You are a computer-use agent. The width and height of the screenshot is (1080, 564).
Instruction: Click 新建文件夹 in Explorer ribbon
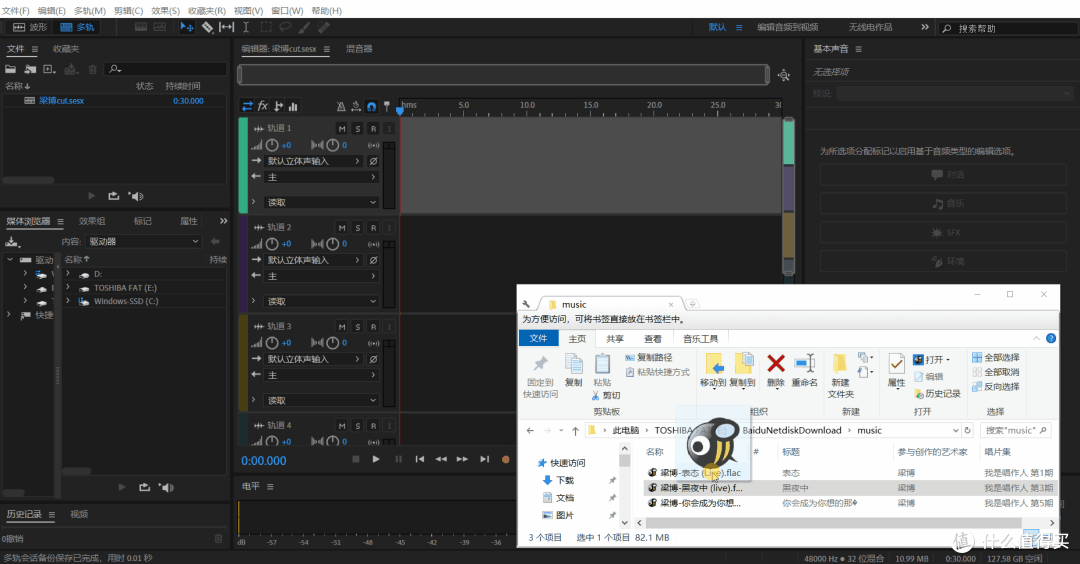[x=840, y=376]
